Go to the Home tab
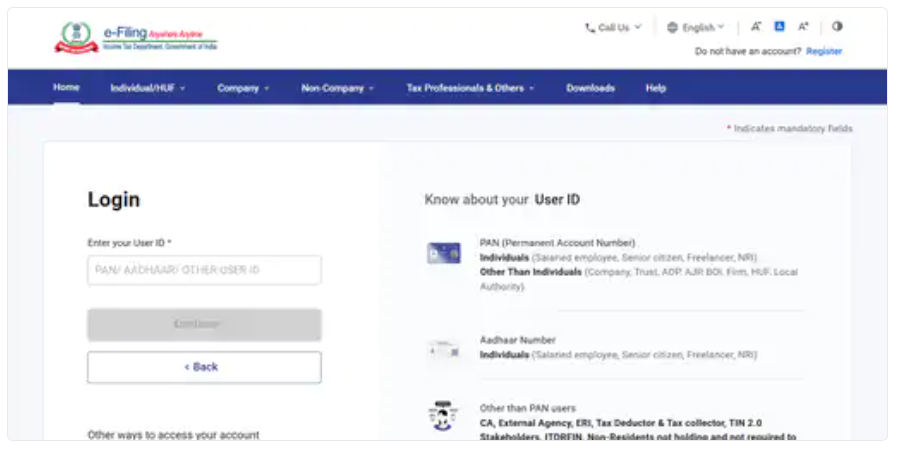 point(66,87)
